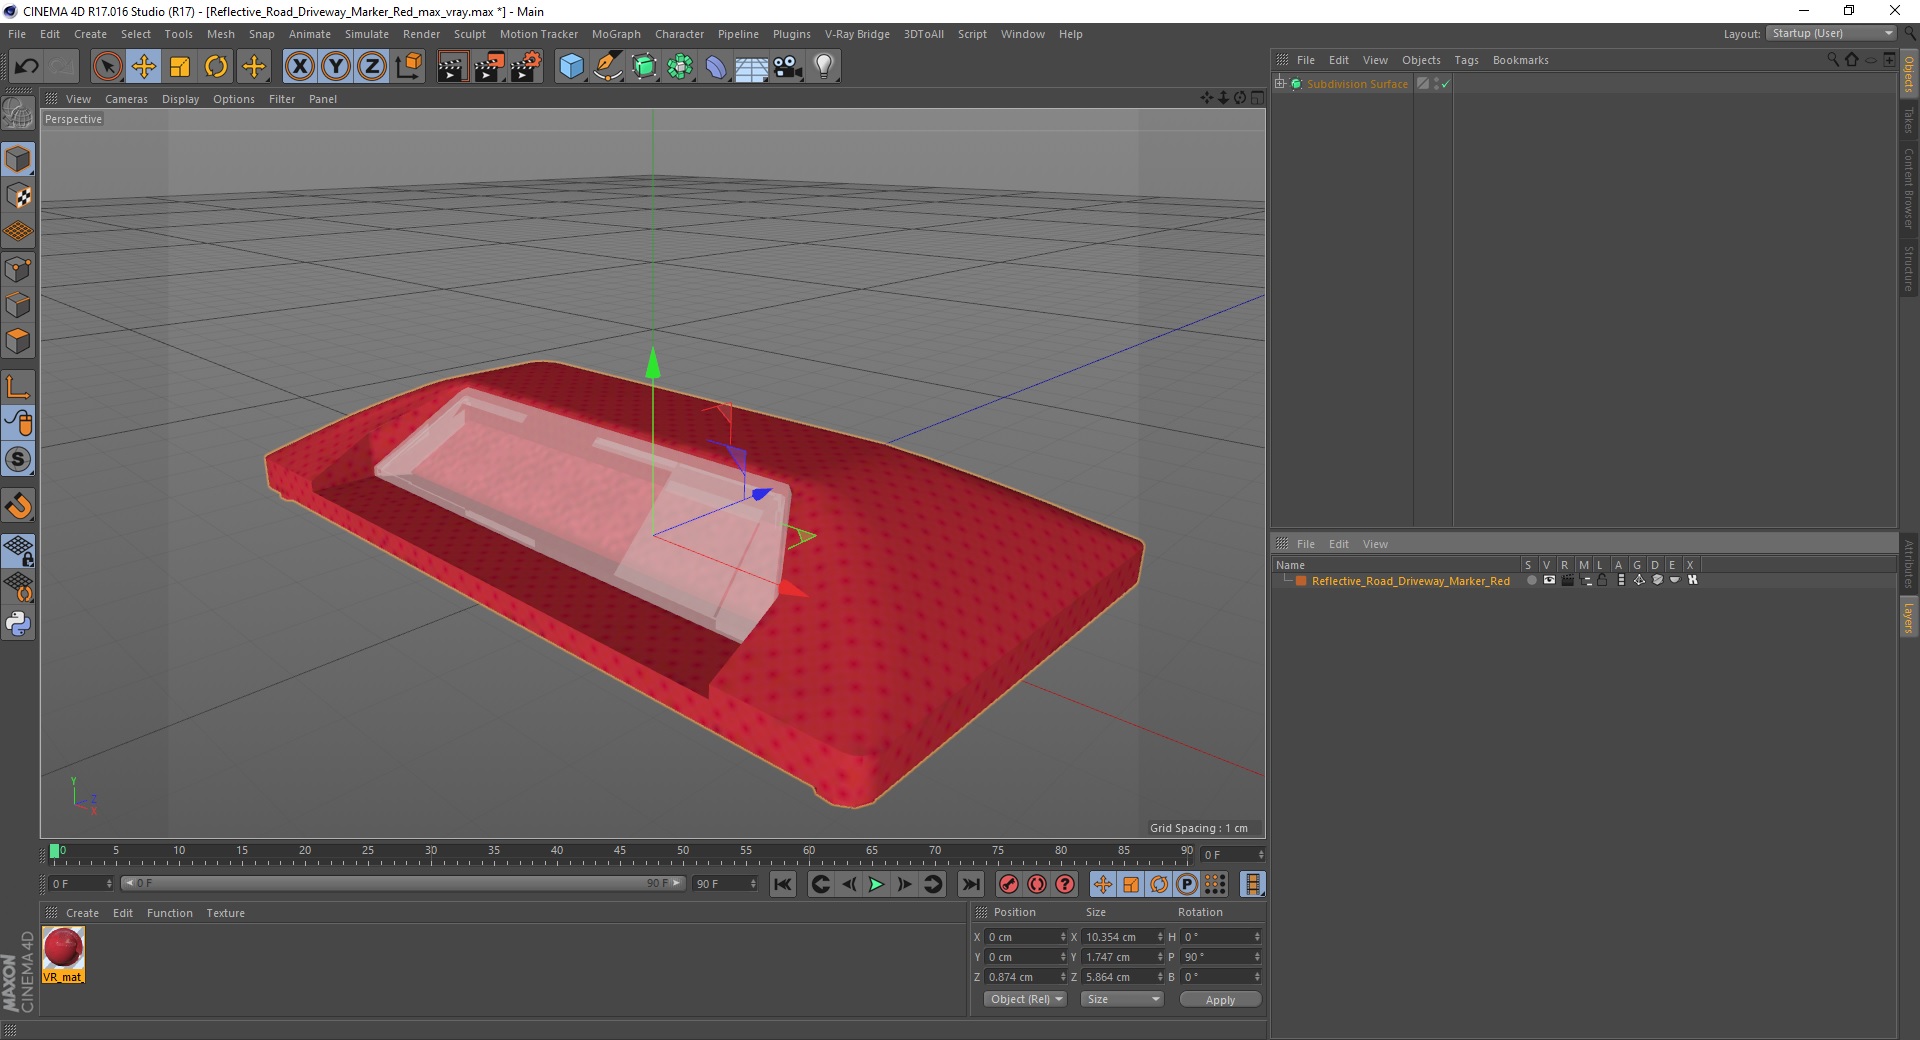Screen dimensions: 1920x1040
Task: Add a floor environment object
Action: tap(751, 67)
